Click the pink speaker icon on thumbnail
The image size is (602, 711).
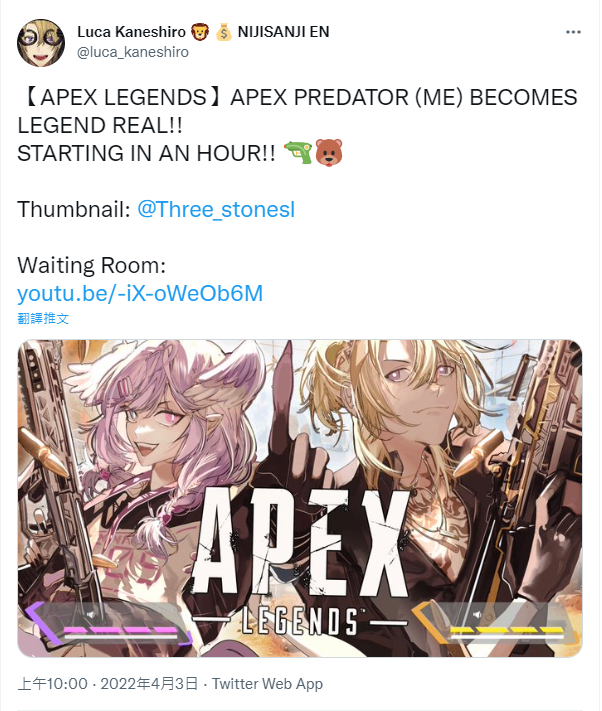click(91, 614)
